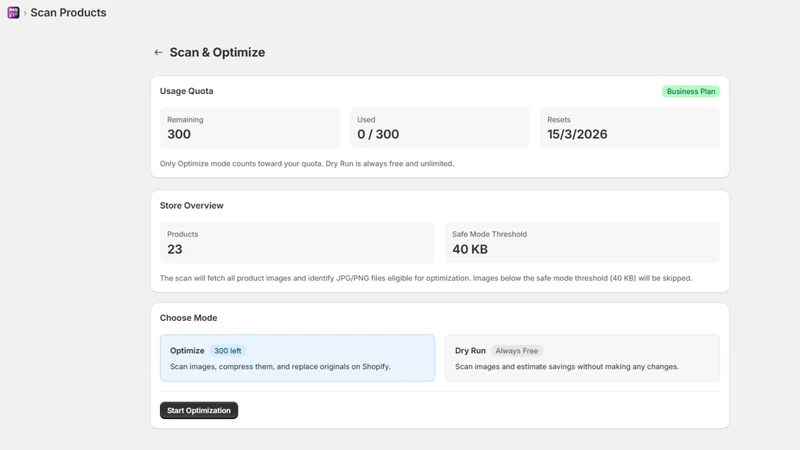This screenshot has height=450, width=800.
Task: Click the description 'Scan images, compress them, and replace originals'
Action: 280,366
